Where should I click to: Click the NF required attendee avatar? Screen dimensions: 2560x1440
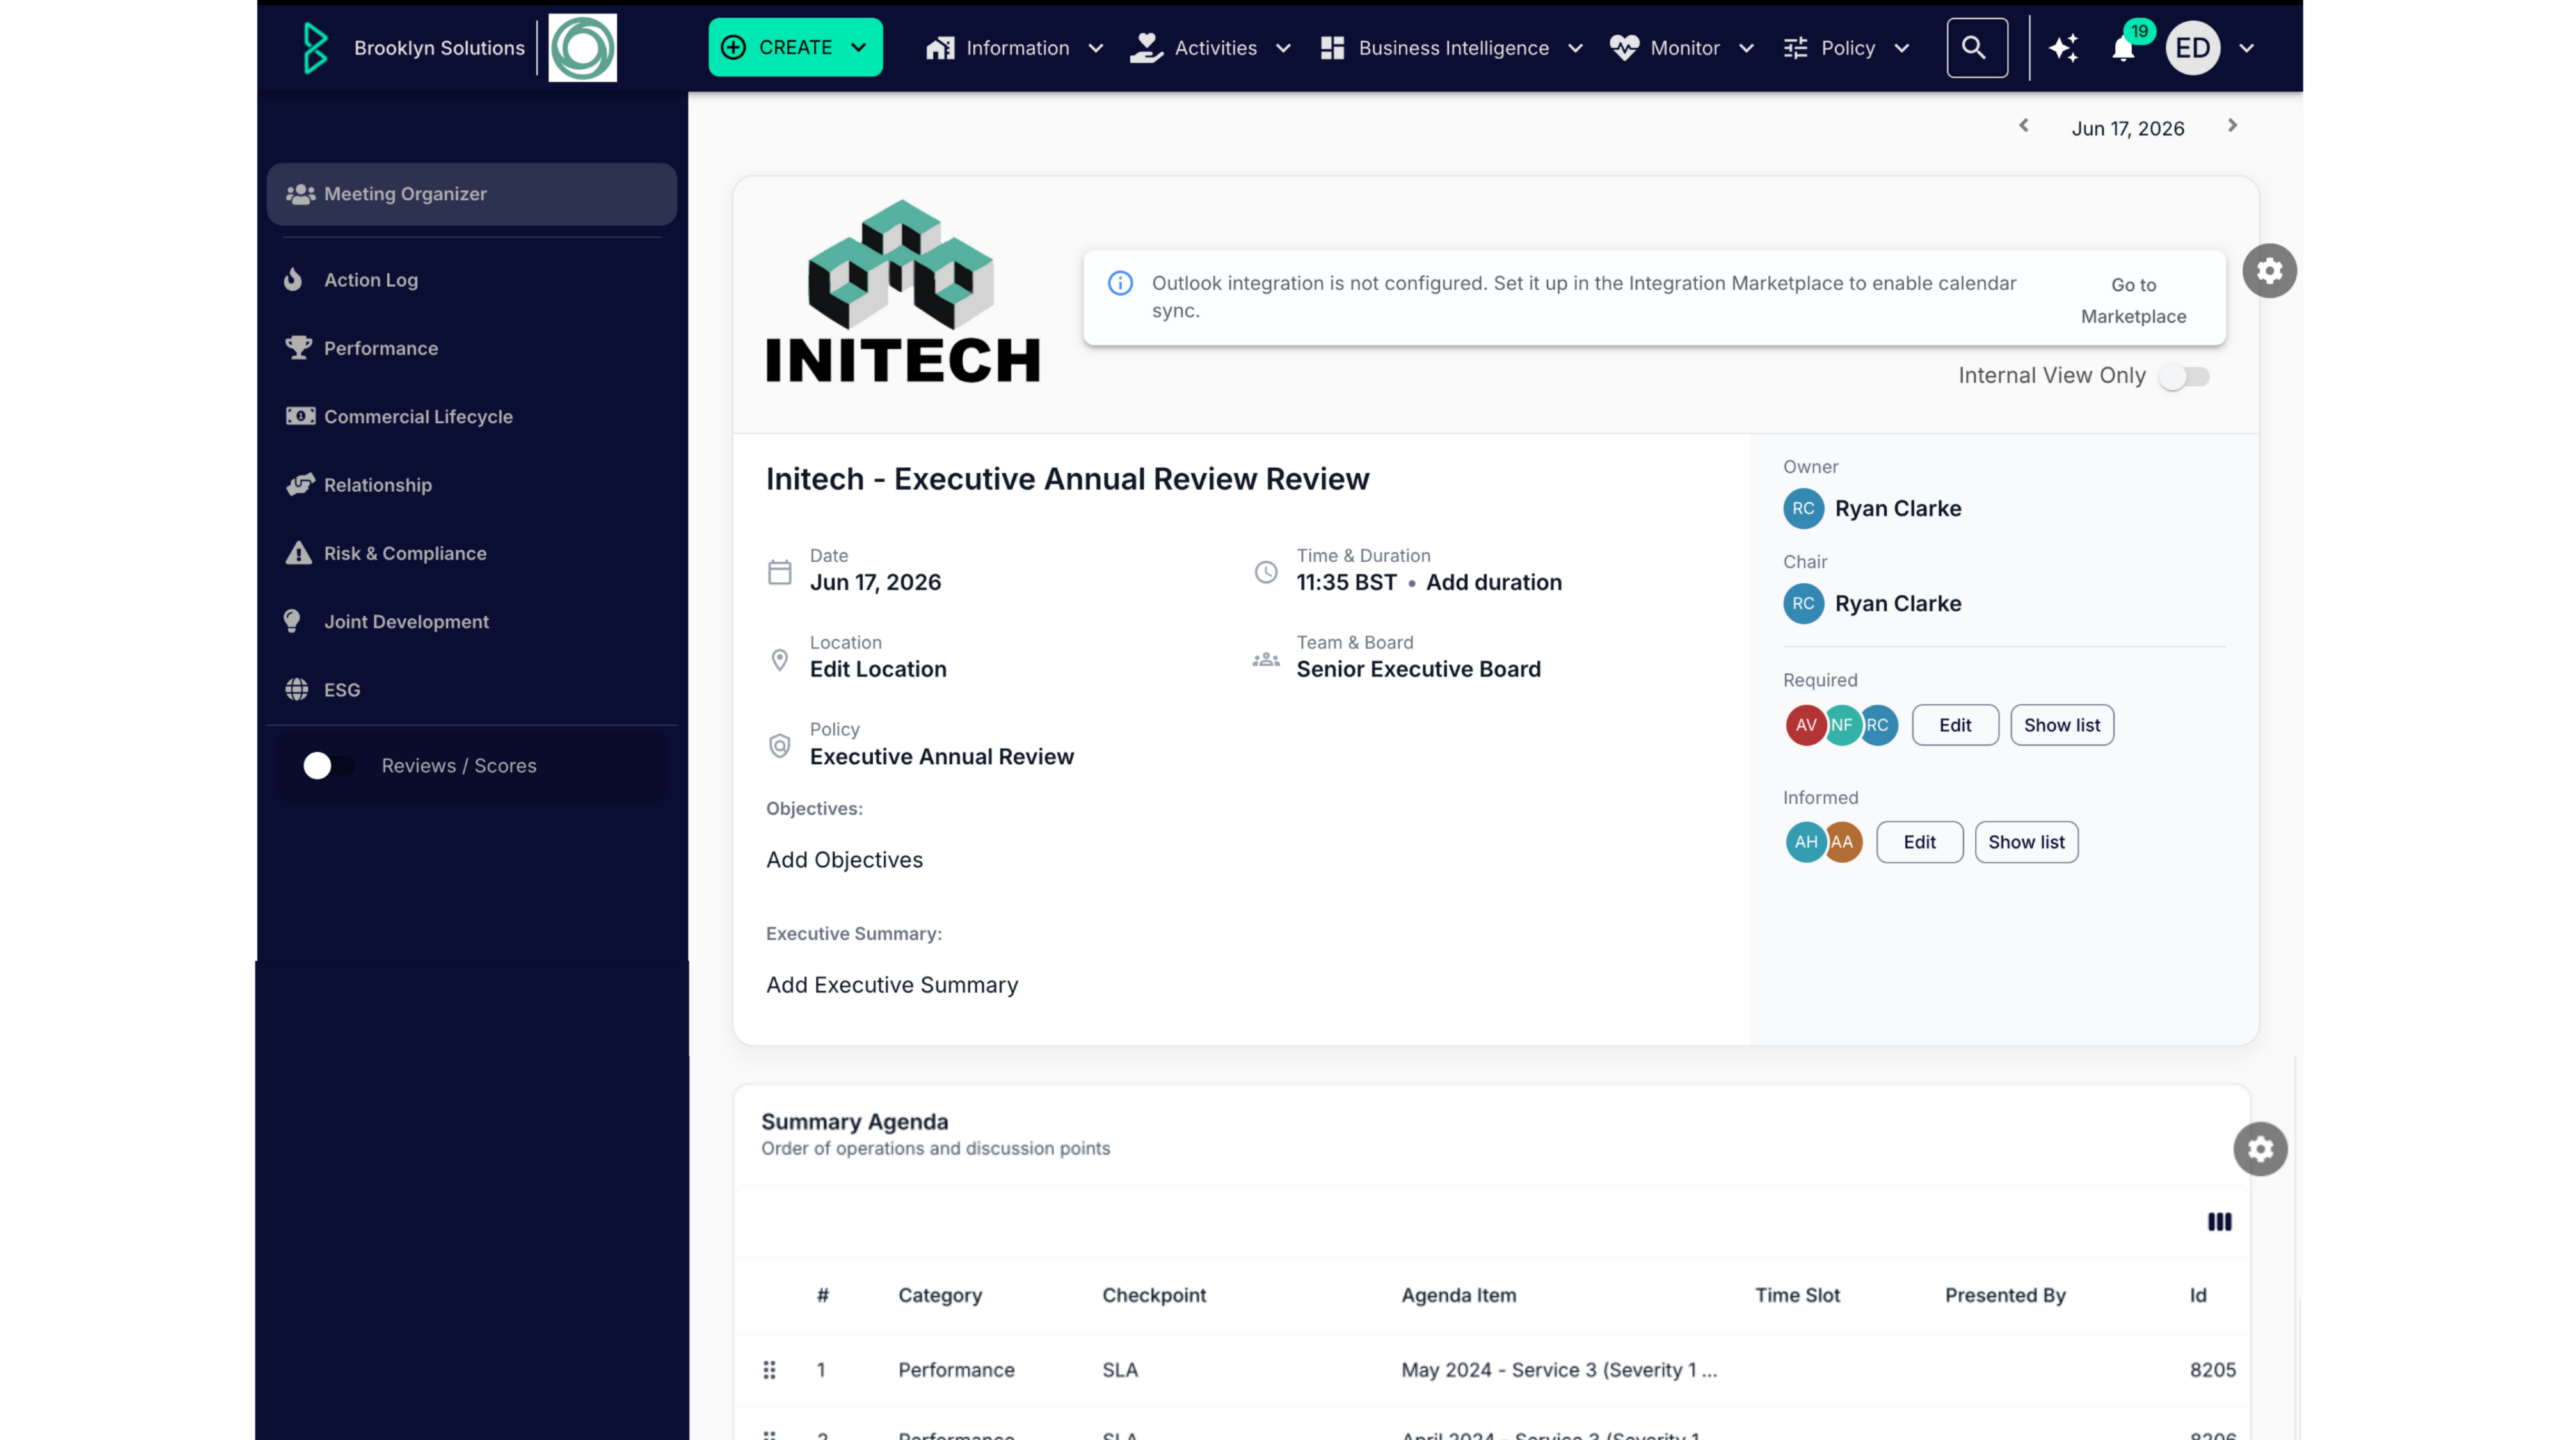click(x=1841, y=726)
